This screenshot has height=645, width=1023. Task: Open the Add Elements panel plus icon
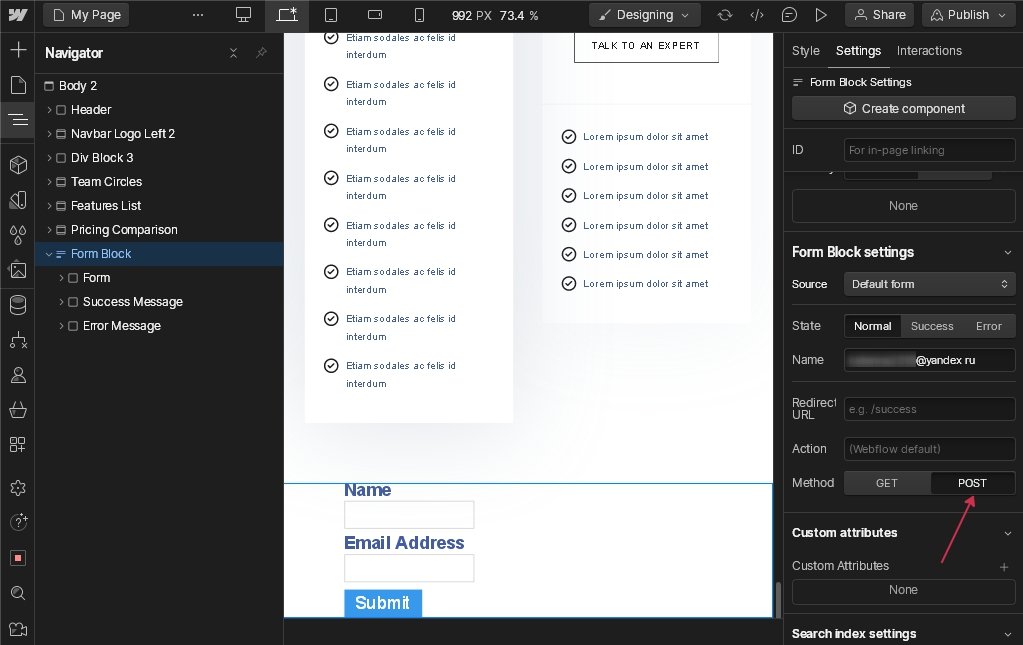click(x=17, y=50)
